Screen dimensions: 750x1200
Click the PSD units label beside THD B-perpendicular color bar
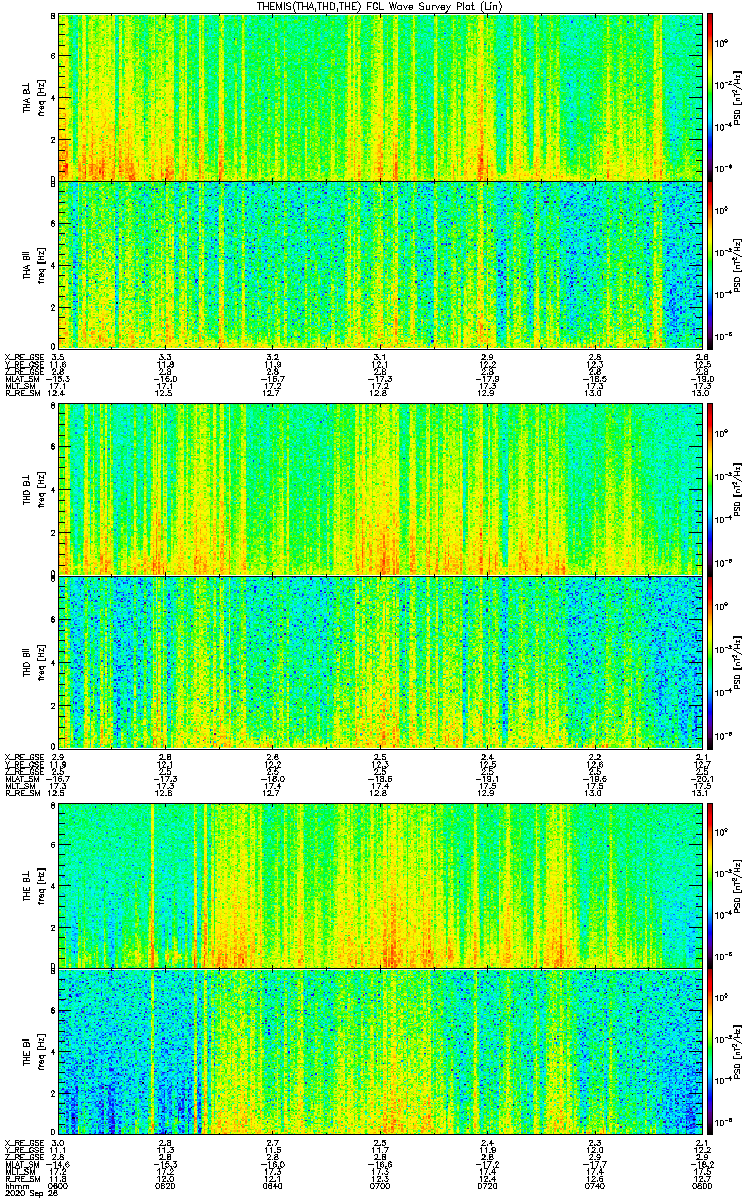738,489
